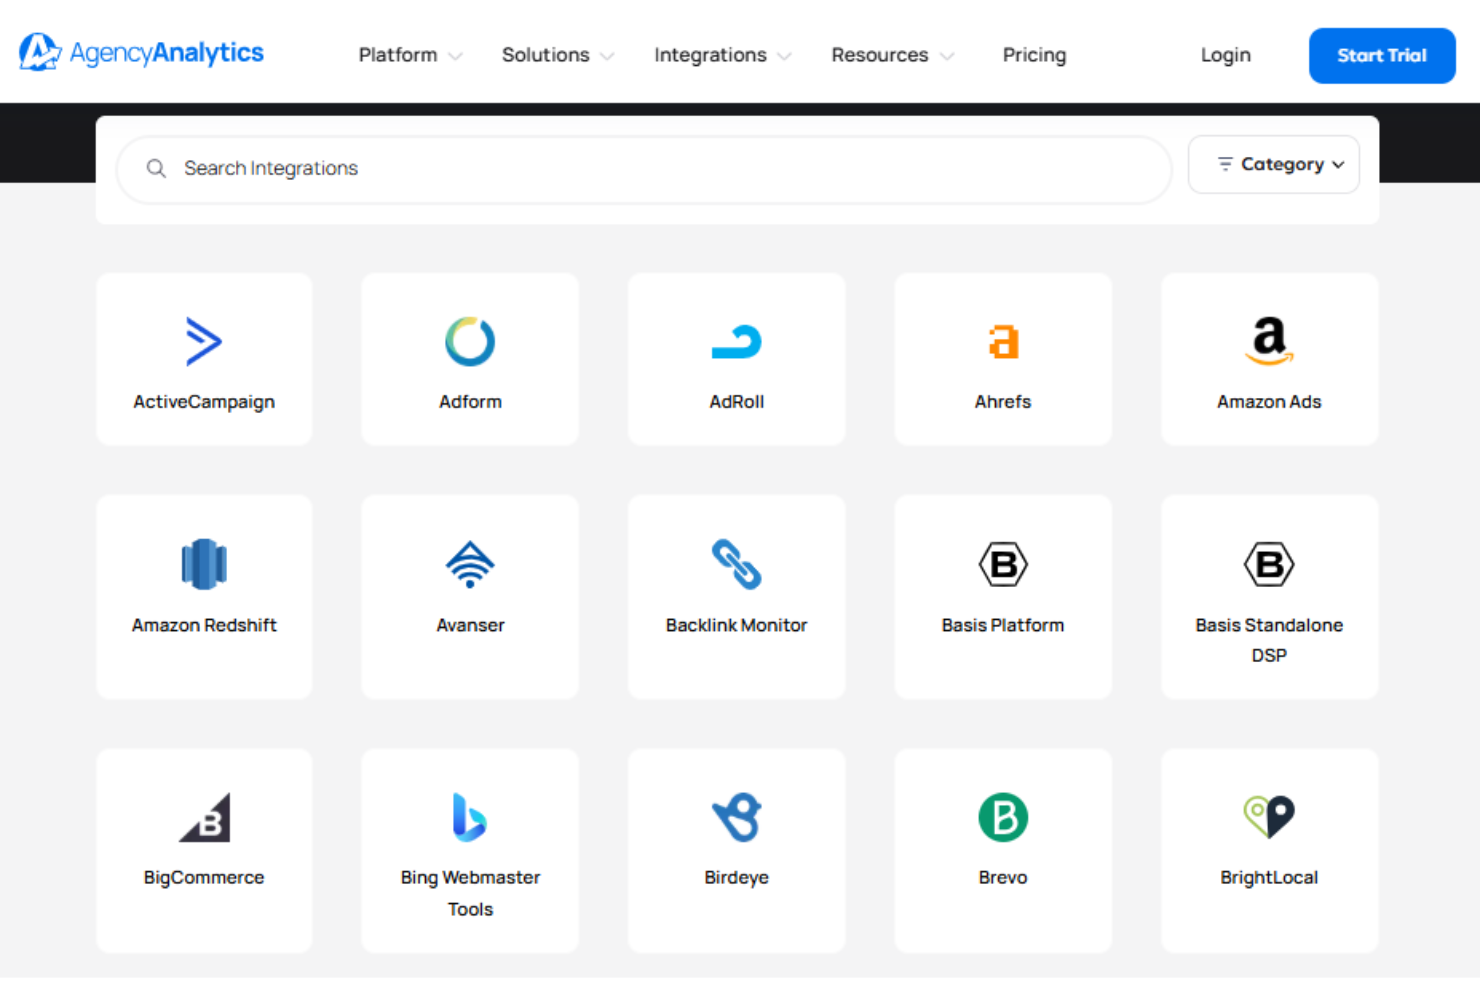Click the Bing Webmaster Tools logo icon

[469, 817]
